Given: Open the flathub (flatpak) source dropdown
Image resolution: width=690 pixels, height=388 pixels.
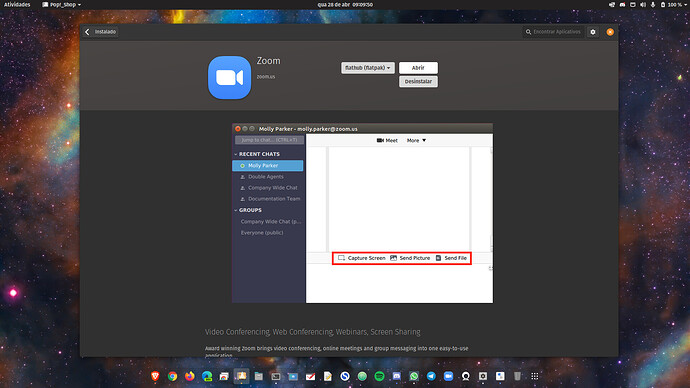Looking at the screenshot, I should 368,68.
